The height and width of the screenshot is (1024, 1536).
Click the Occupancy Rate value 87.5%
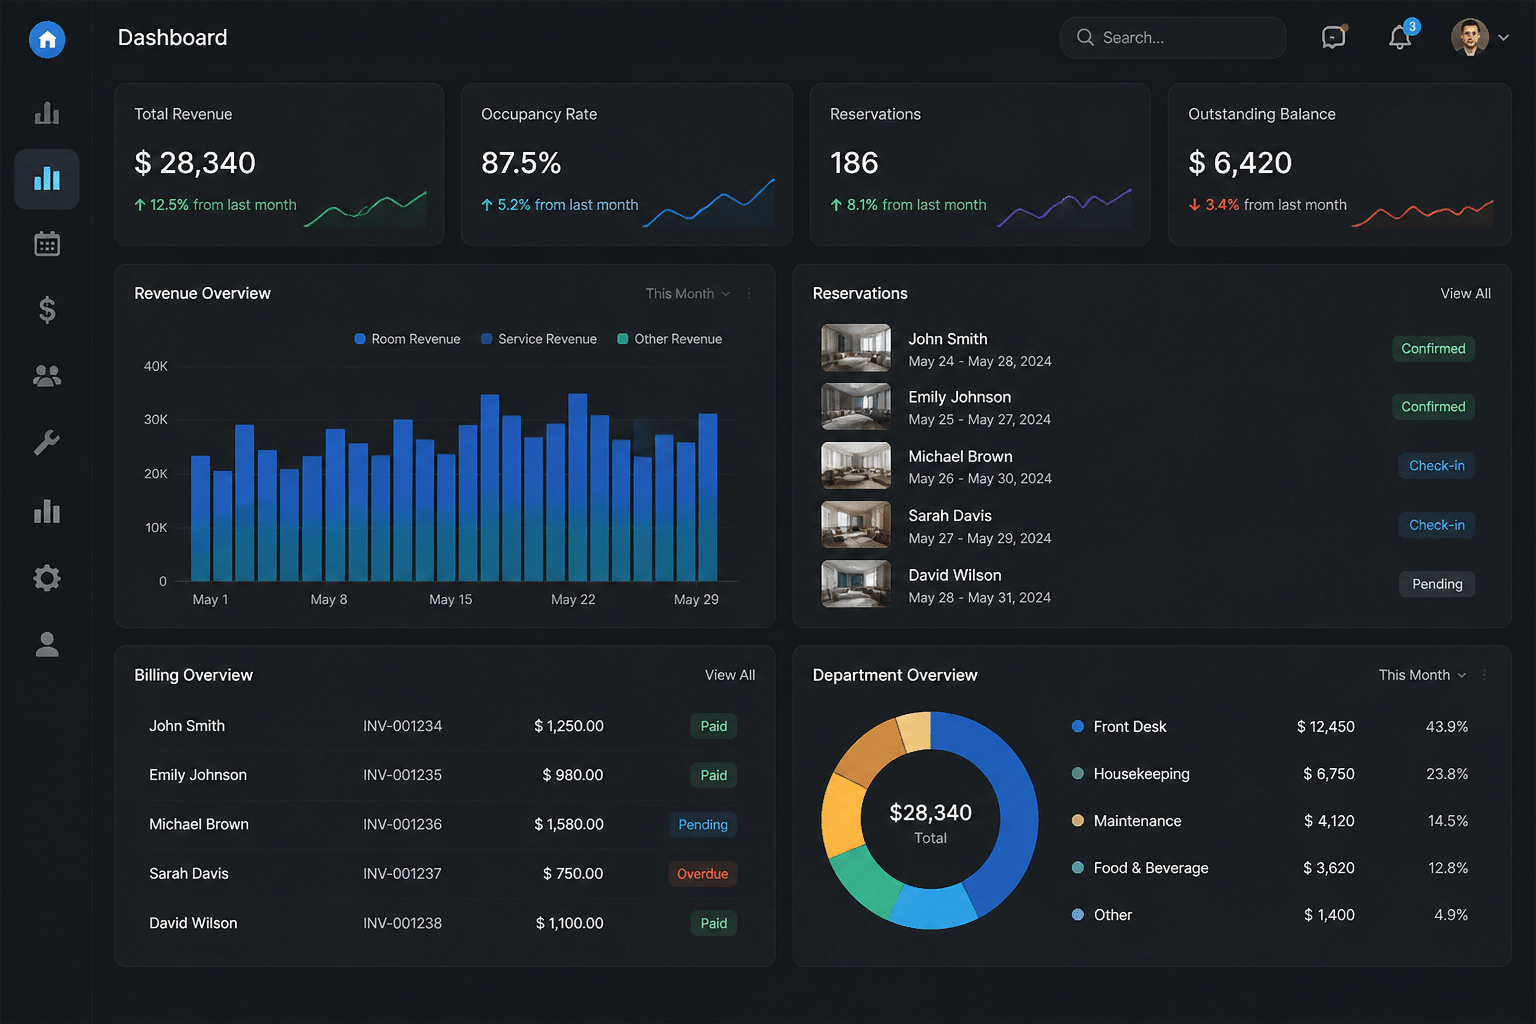[521, 163]
